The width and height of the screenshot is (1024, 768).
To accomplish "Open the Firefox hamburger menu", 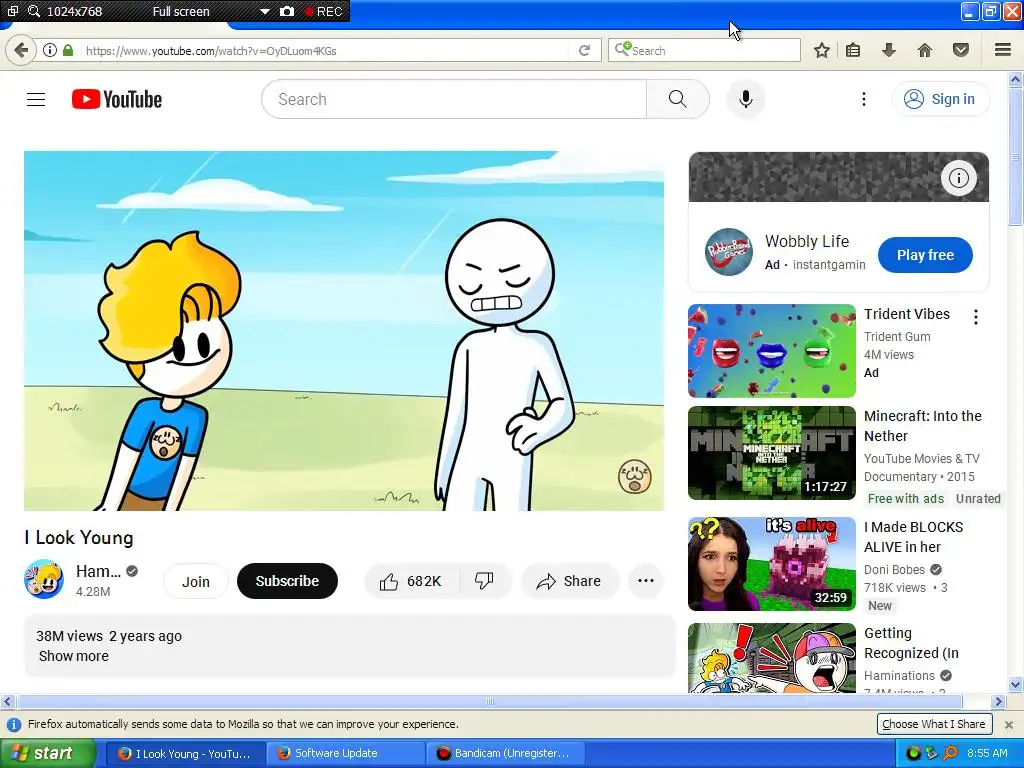I will [x=1003, y=50].
